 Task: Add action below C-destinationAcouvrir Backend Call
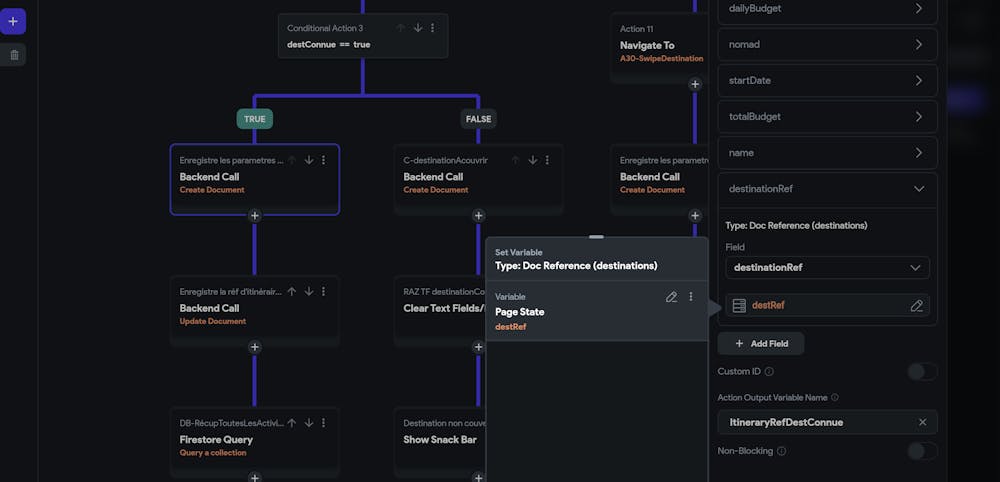pos(478,215)
